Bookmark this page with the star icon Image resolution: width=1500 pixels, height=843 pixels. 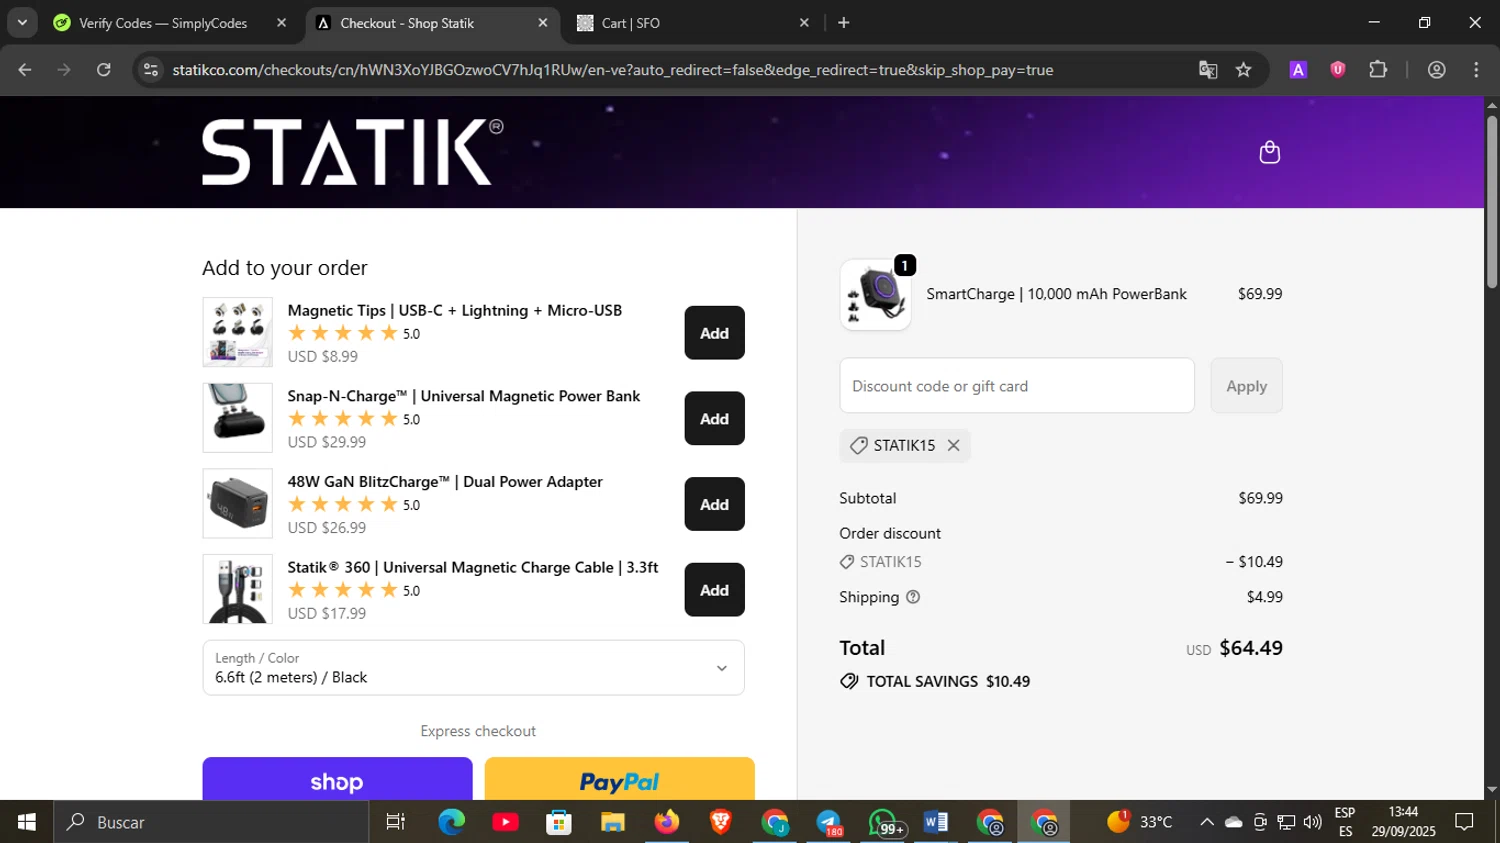[x=1243, y=70]
